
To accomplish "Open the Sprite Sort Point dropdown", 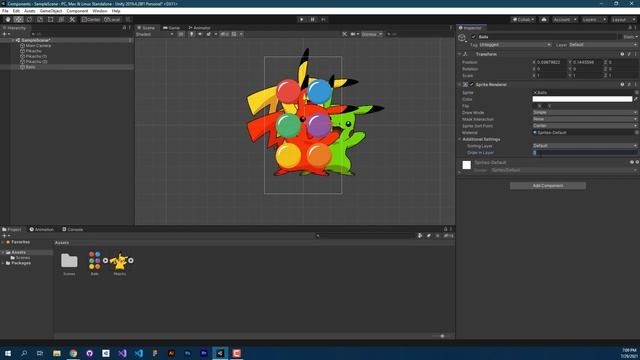I will tap(585, 126).
